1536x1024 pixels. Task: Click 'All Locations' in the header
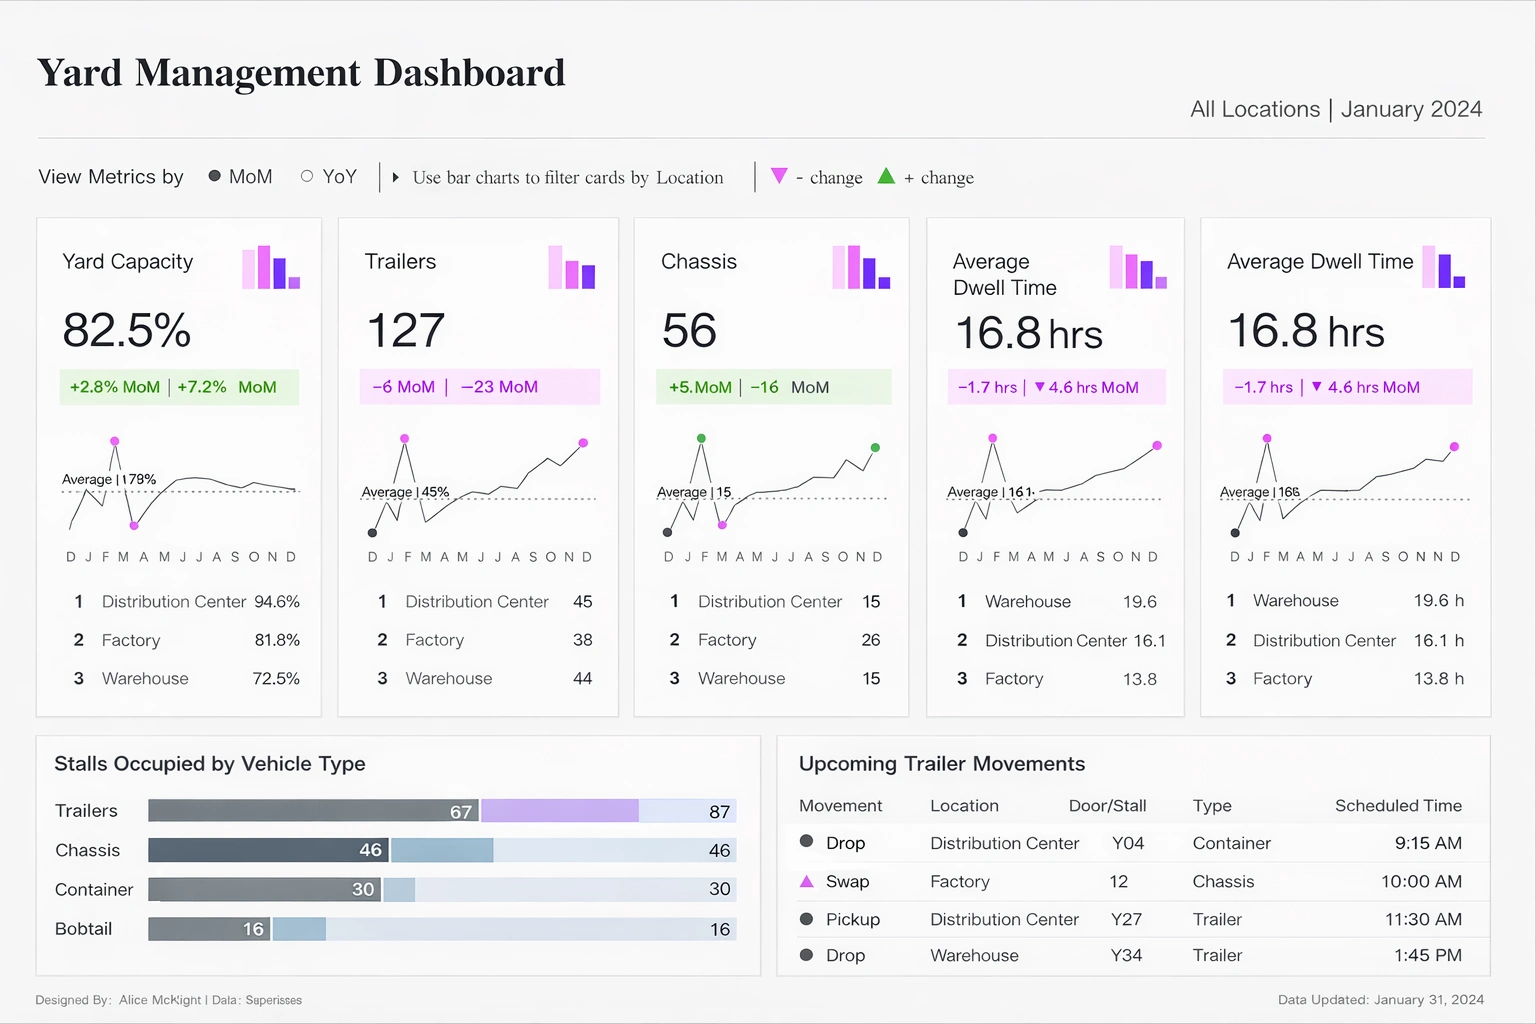point(1254,109)
